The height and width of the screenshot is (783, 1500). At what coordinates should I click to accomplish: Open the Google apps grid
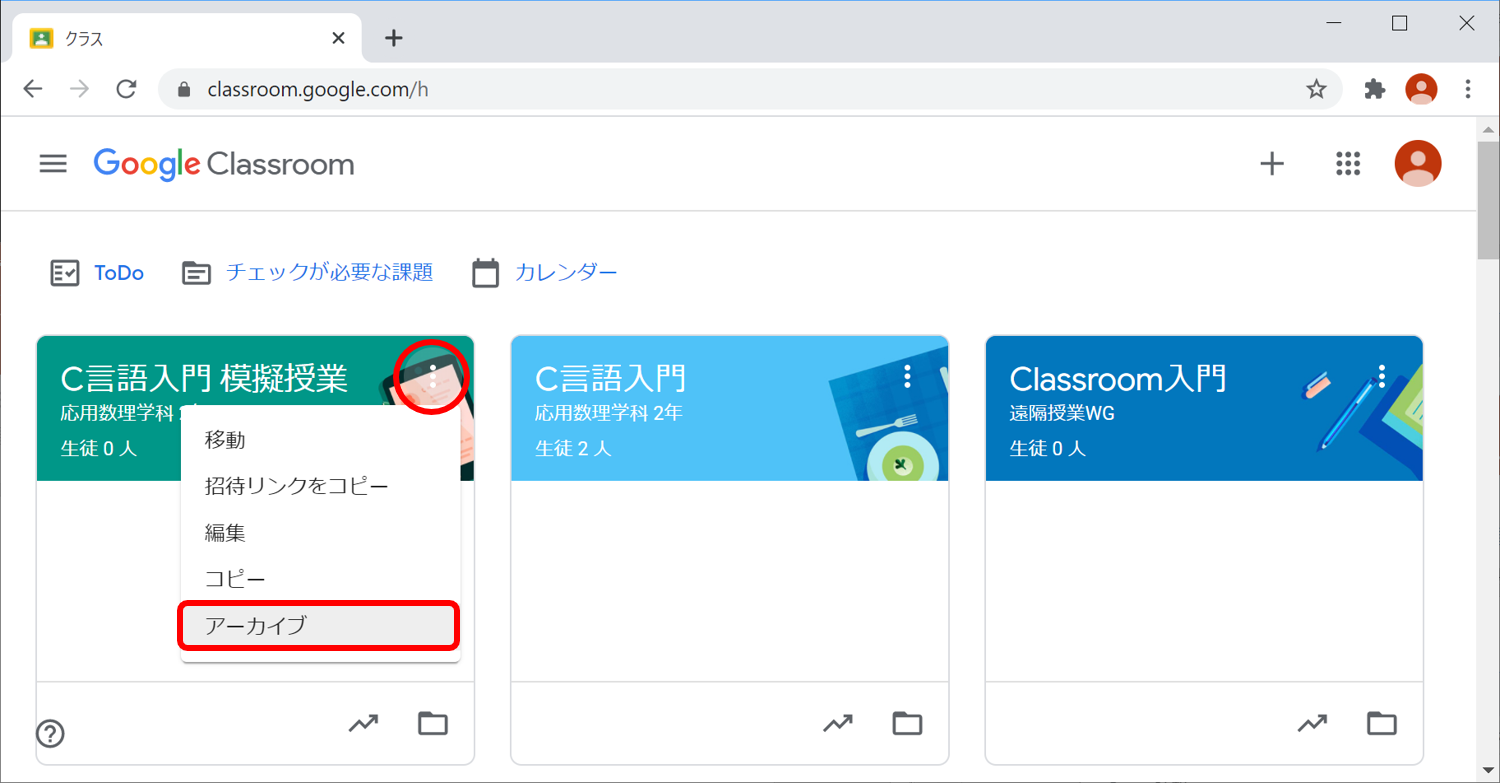click(x=1349, y=164)
